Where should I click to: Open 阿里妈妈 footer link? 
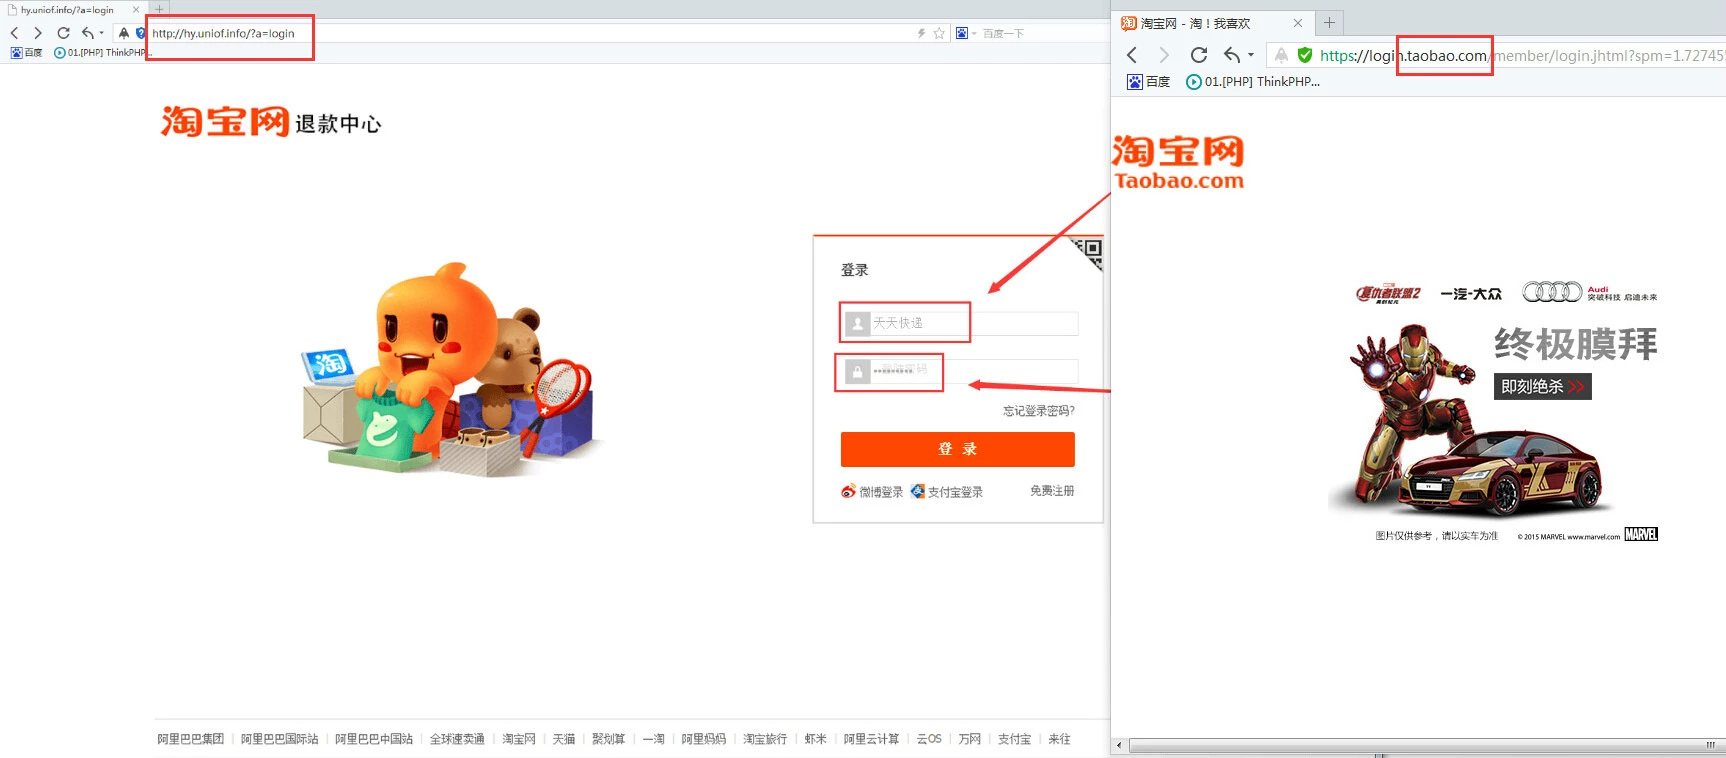tap(704, 739)
